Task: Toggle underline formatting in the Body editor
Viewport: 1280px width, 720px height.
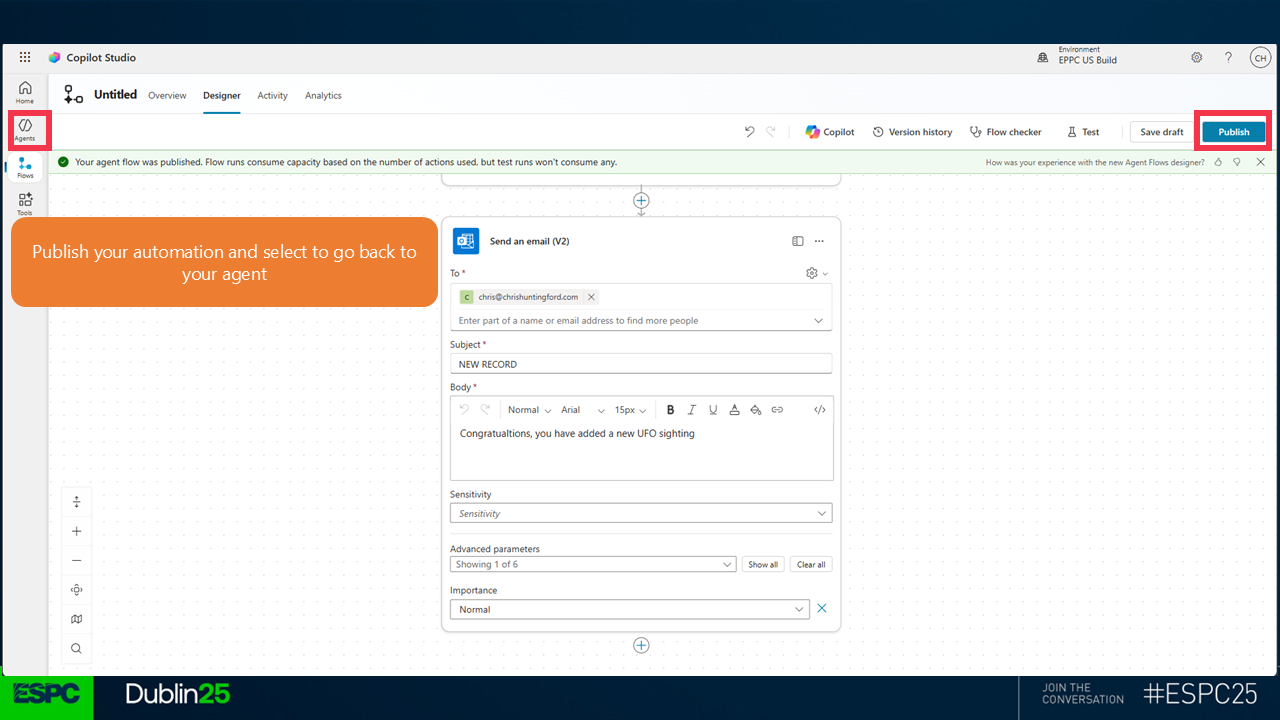Action: [713, 410]
